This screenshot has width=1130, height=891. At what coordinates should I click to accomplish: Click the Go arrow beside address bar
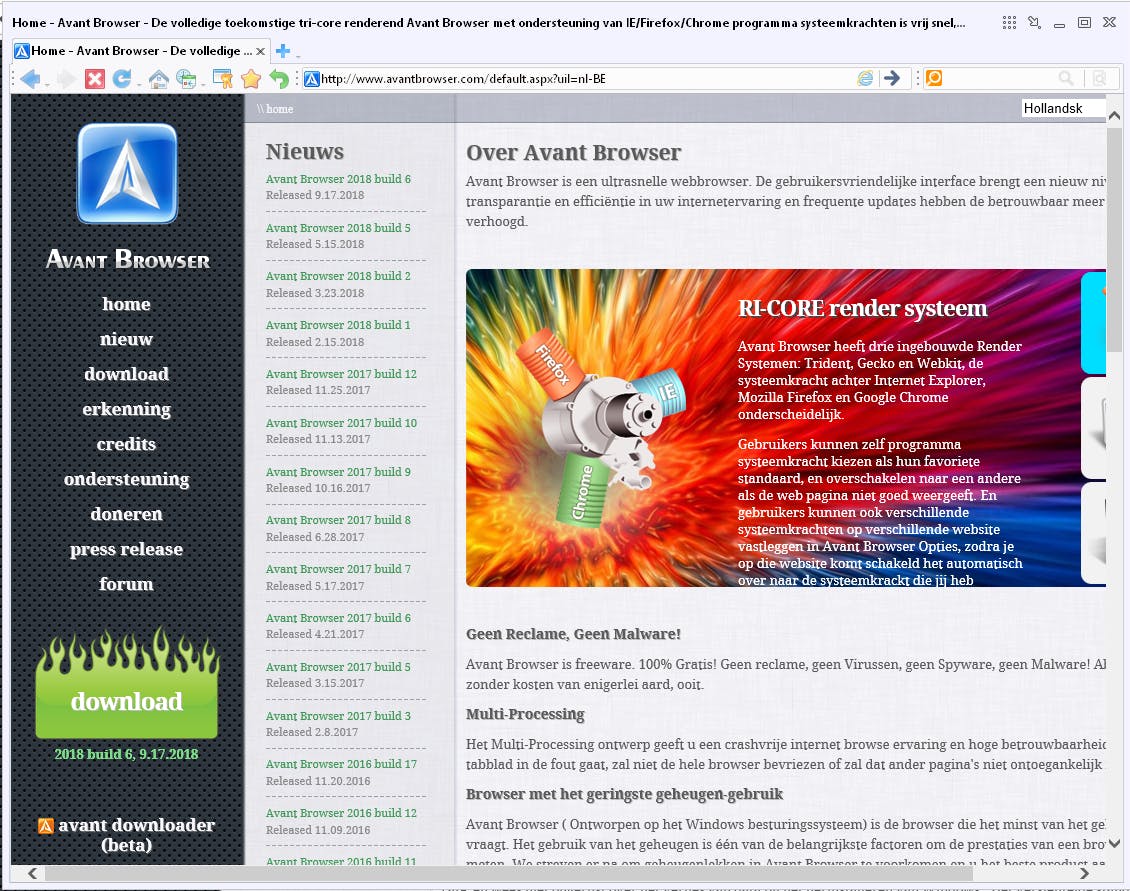pos(892,79)
